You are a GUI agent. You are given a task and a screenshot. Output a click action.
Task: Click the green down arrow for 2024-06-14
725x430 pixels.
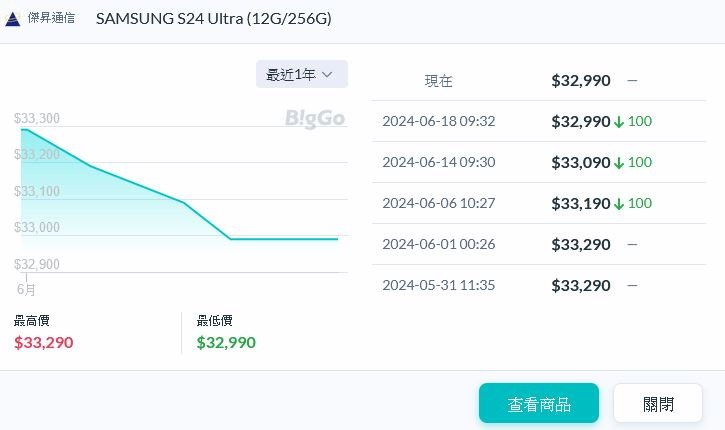[619, 163]
